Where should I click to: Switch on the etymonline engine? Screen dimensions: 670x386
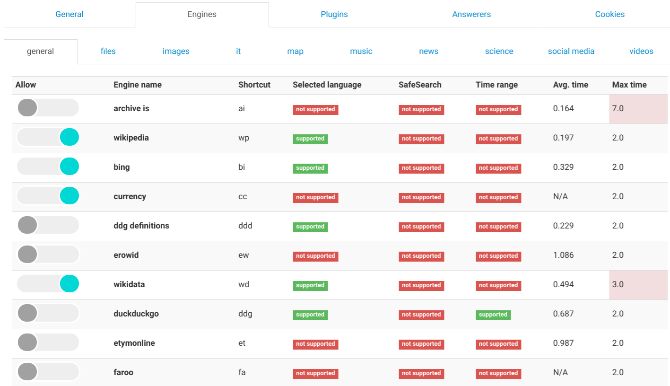pos(48,342)
